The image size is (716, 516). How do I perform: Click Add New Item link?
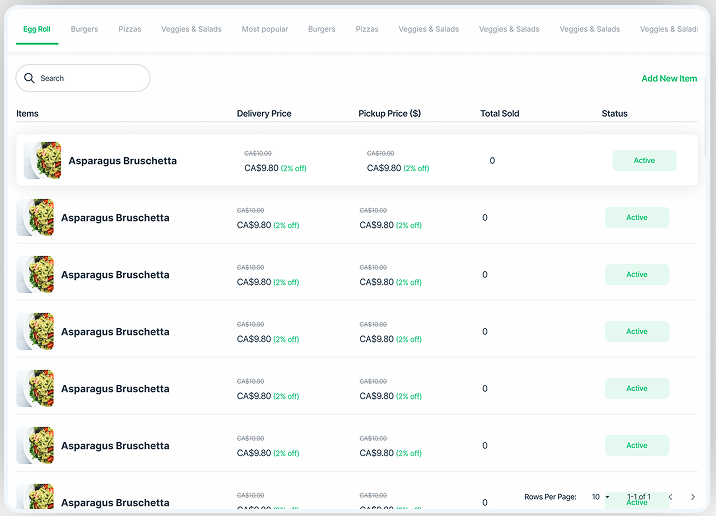(x=669, y=78)
